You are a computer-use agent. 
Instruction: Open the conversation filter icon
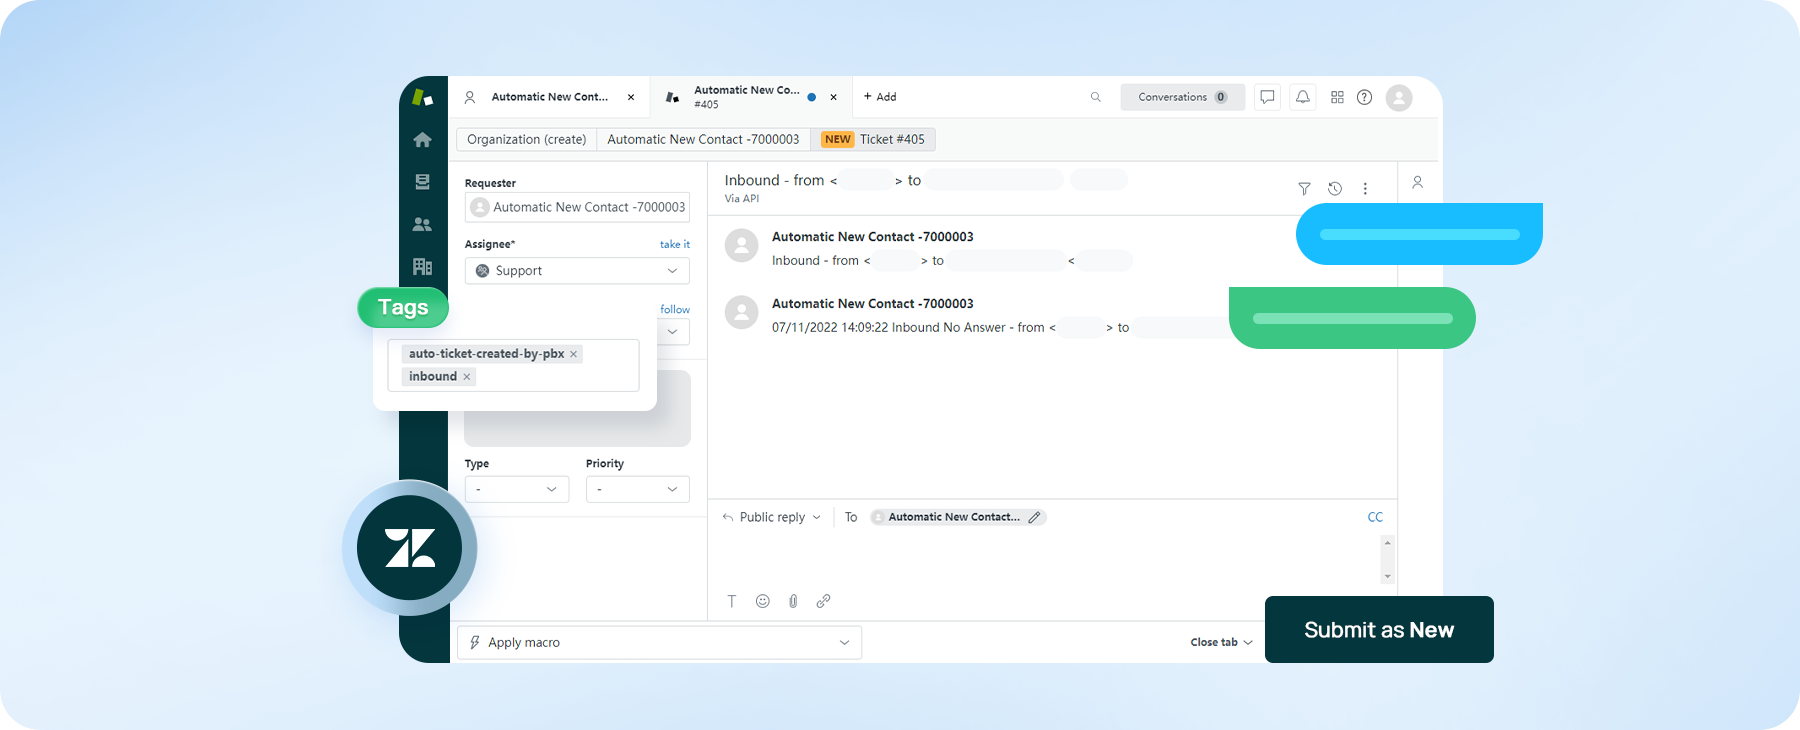coord(1304,189)
